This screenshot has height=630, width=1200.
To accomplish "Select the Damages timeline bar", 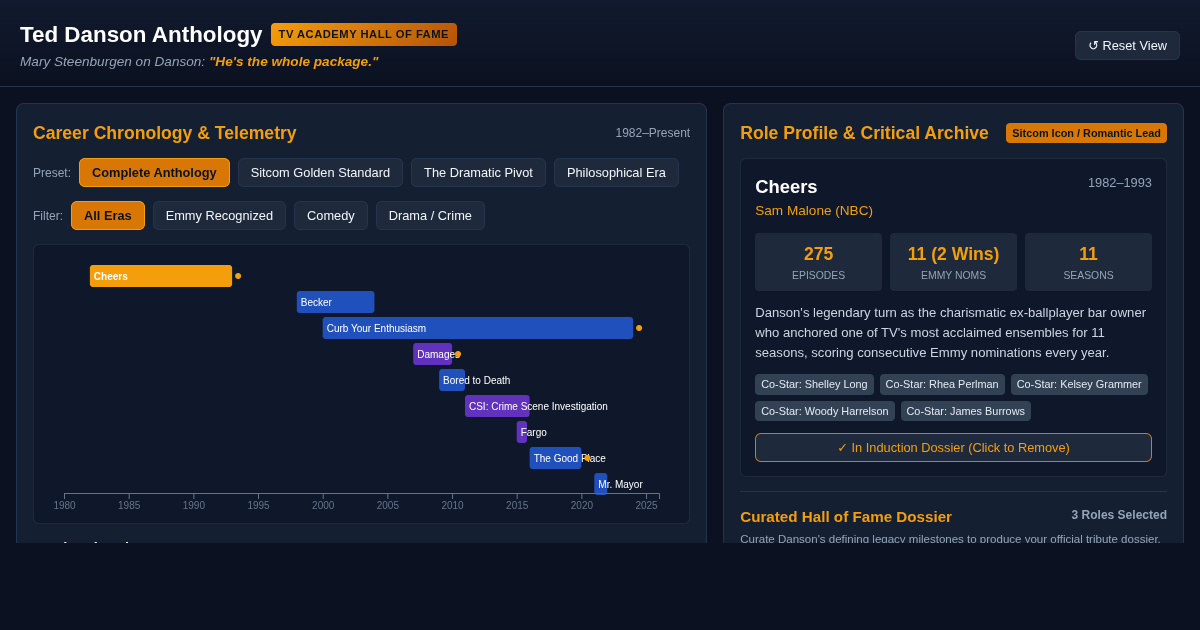I will pyautogui.click(x=432, y=354).
